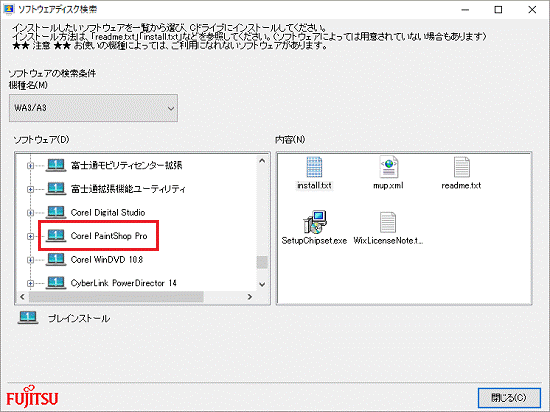Select 富士通モビリティセンター拡張 in the list
Viewport: 550px width, 412px height.
click(127, 165)
